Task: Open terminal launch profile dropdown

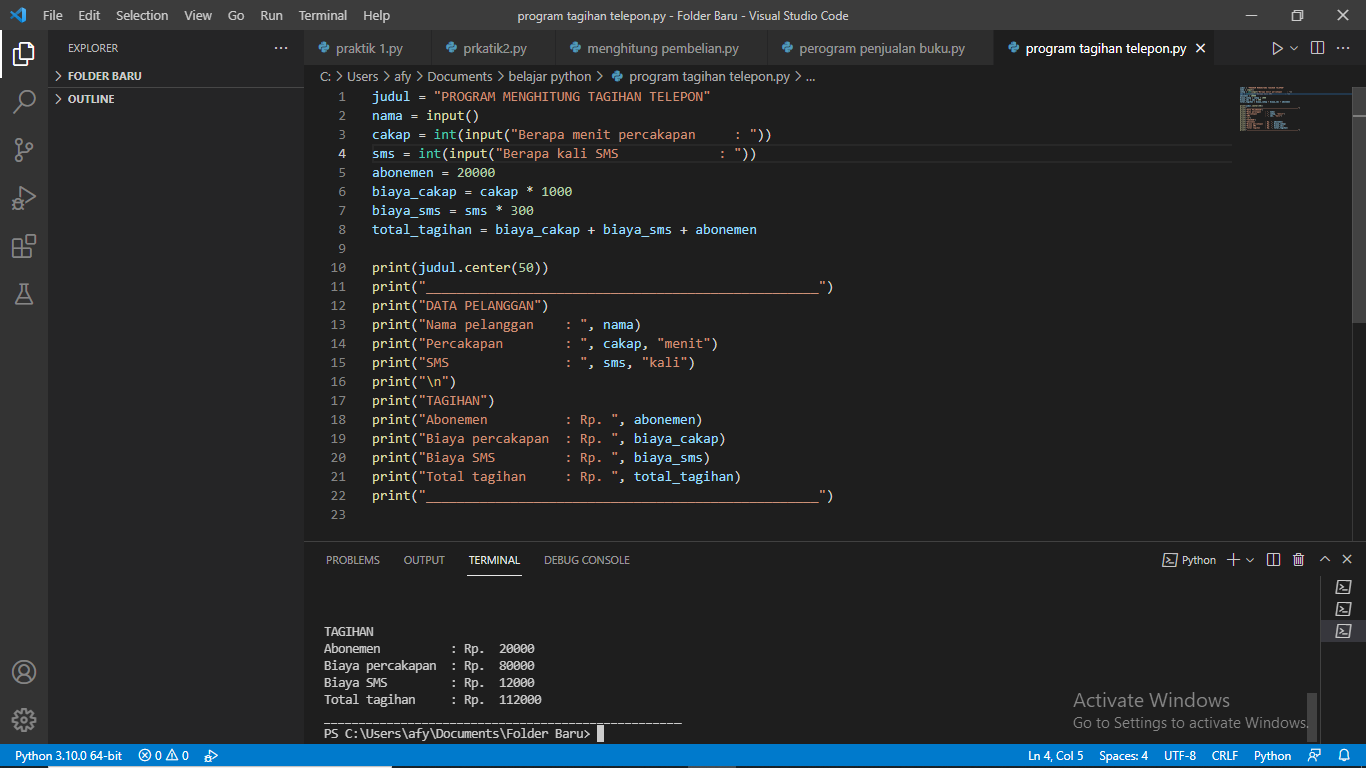Action: pyautogui.click(x=1250, y=560)
